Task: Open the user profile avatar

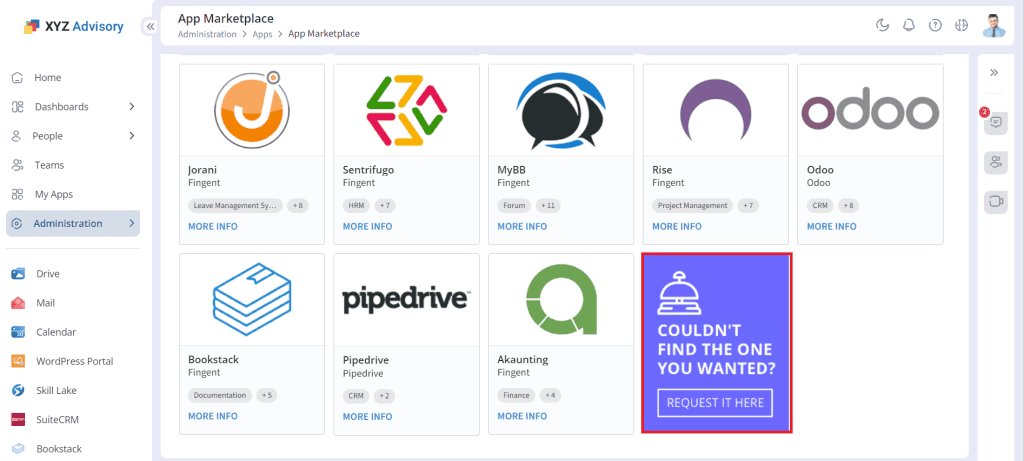Action: (x=994, y=25)
